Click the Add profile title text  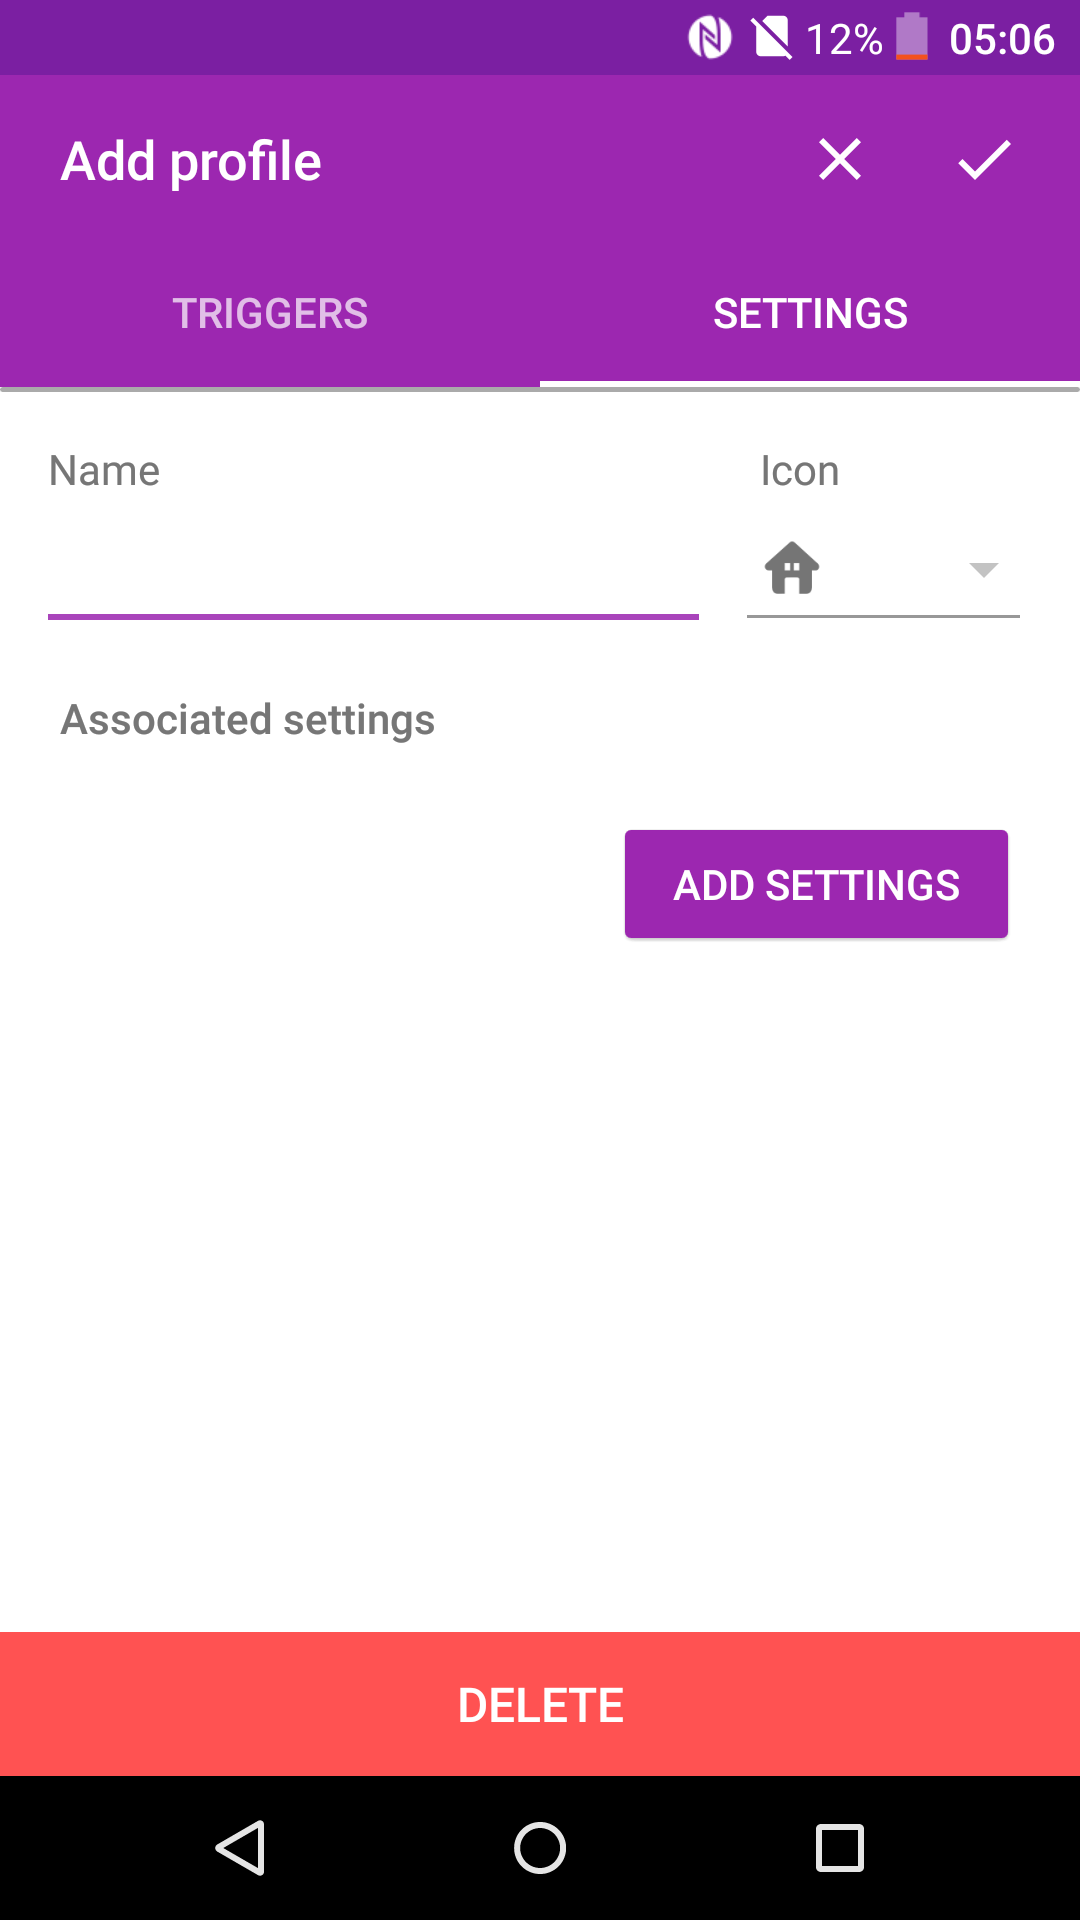pos(191,162)
